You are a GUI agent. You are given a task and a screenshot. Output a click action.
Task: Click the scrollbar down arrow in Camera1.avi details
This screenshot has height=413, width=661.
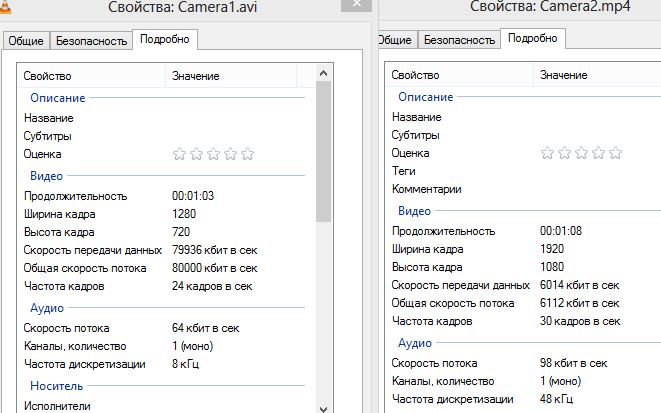point(323,405)
